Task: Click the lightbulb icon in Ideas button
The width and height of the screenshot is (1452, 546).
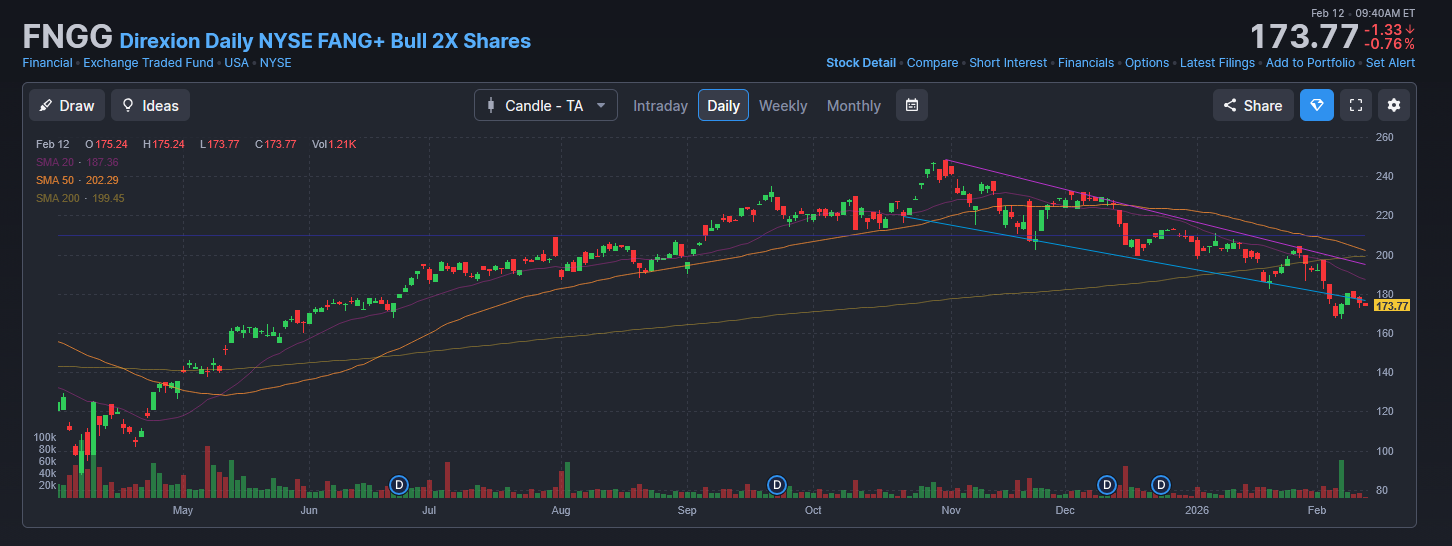Action: point(128,105)
